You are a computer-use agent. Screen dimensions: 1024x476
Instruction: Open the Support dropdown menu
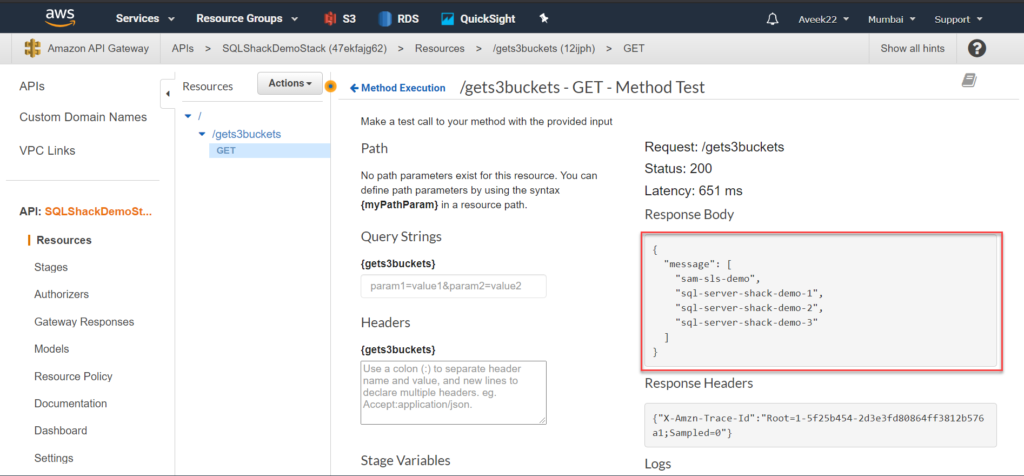click(x=958, y=19)
